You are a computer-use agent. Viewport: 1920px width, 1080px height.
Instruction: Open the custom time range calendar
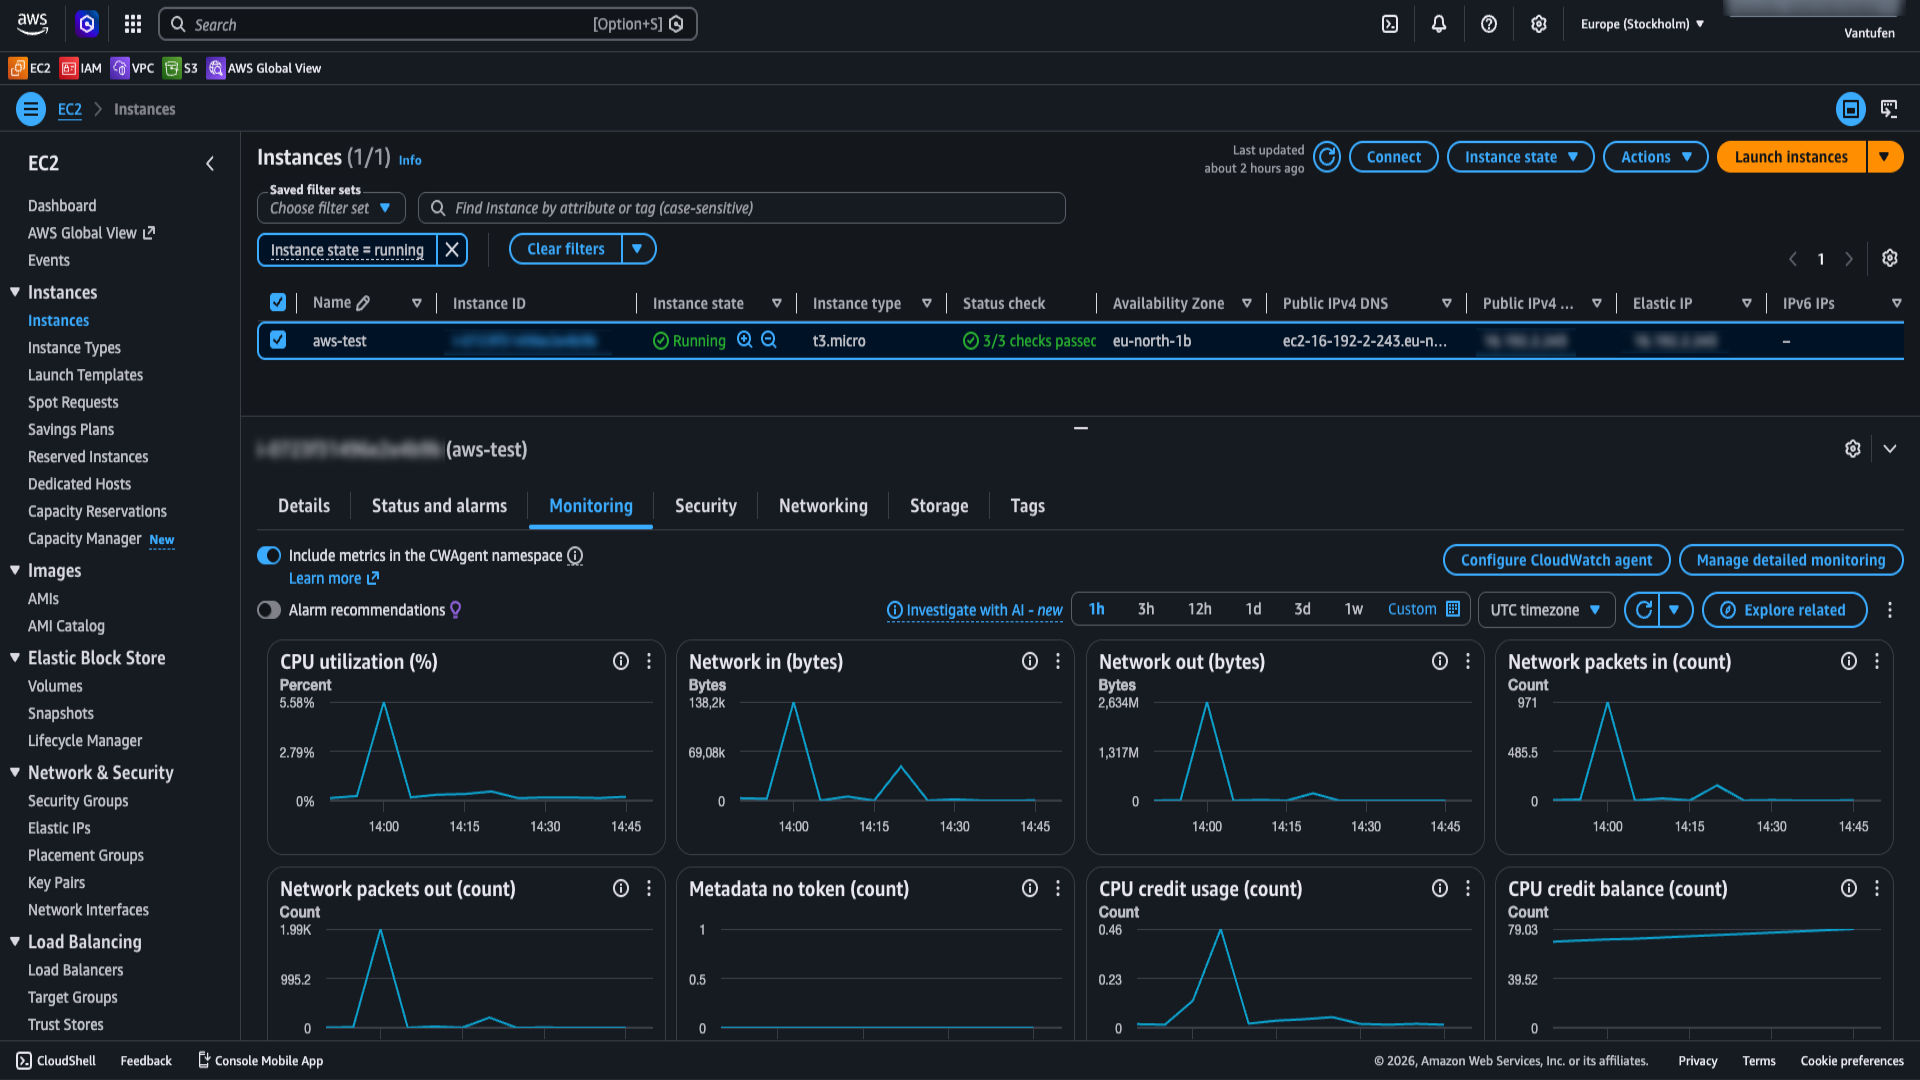pos(1453,609)
